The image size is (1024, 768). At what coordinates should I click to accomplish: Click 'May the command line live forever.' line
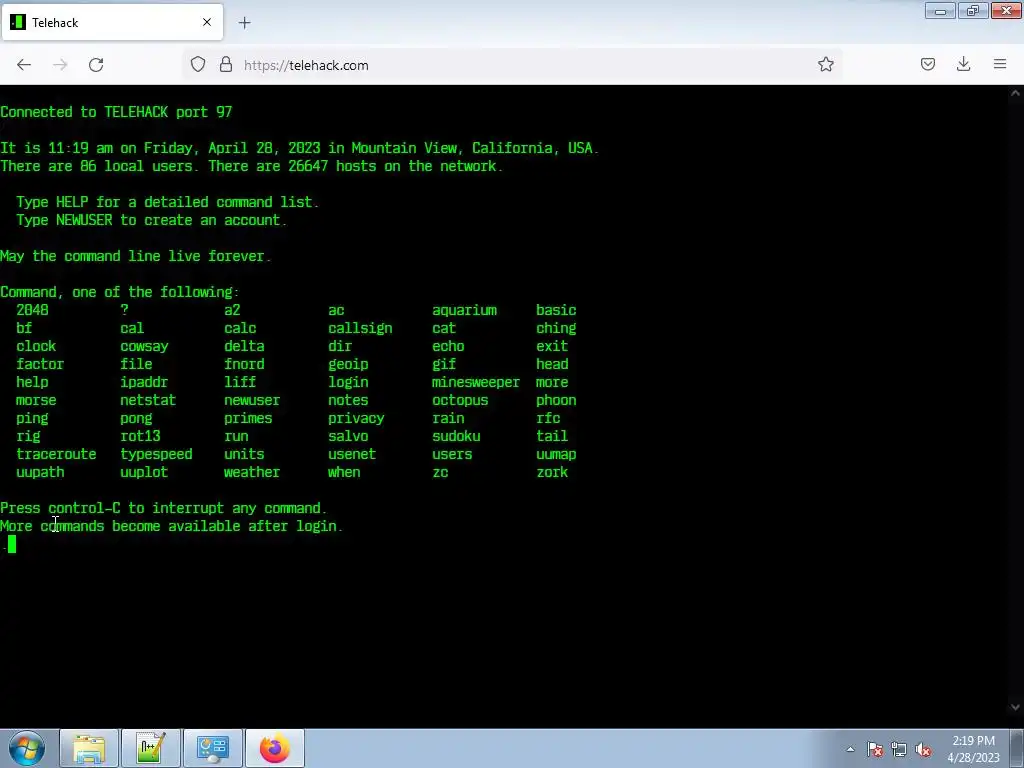pyautogui.click(x=136, y=256)
